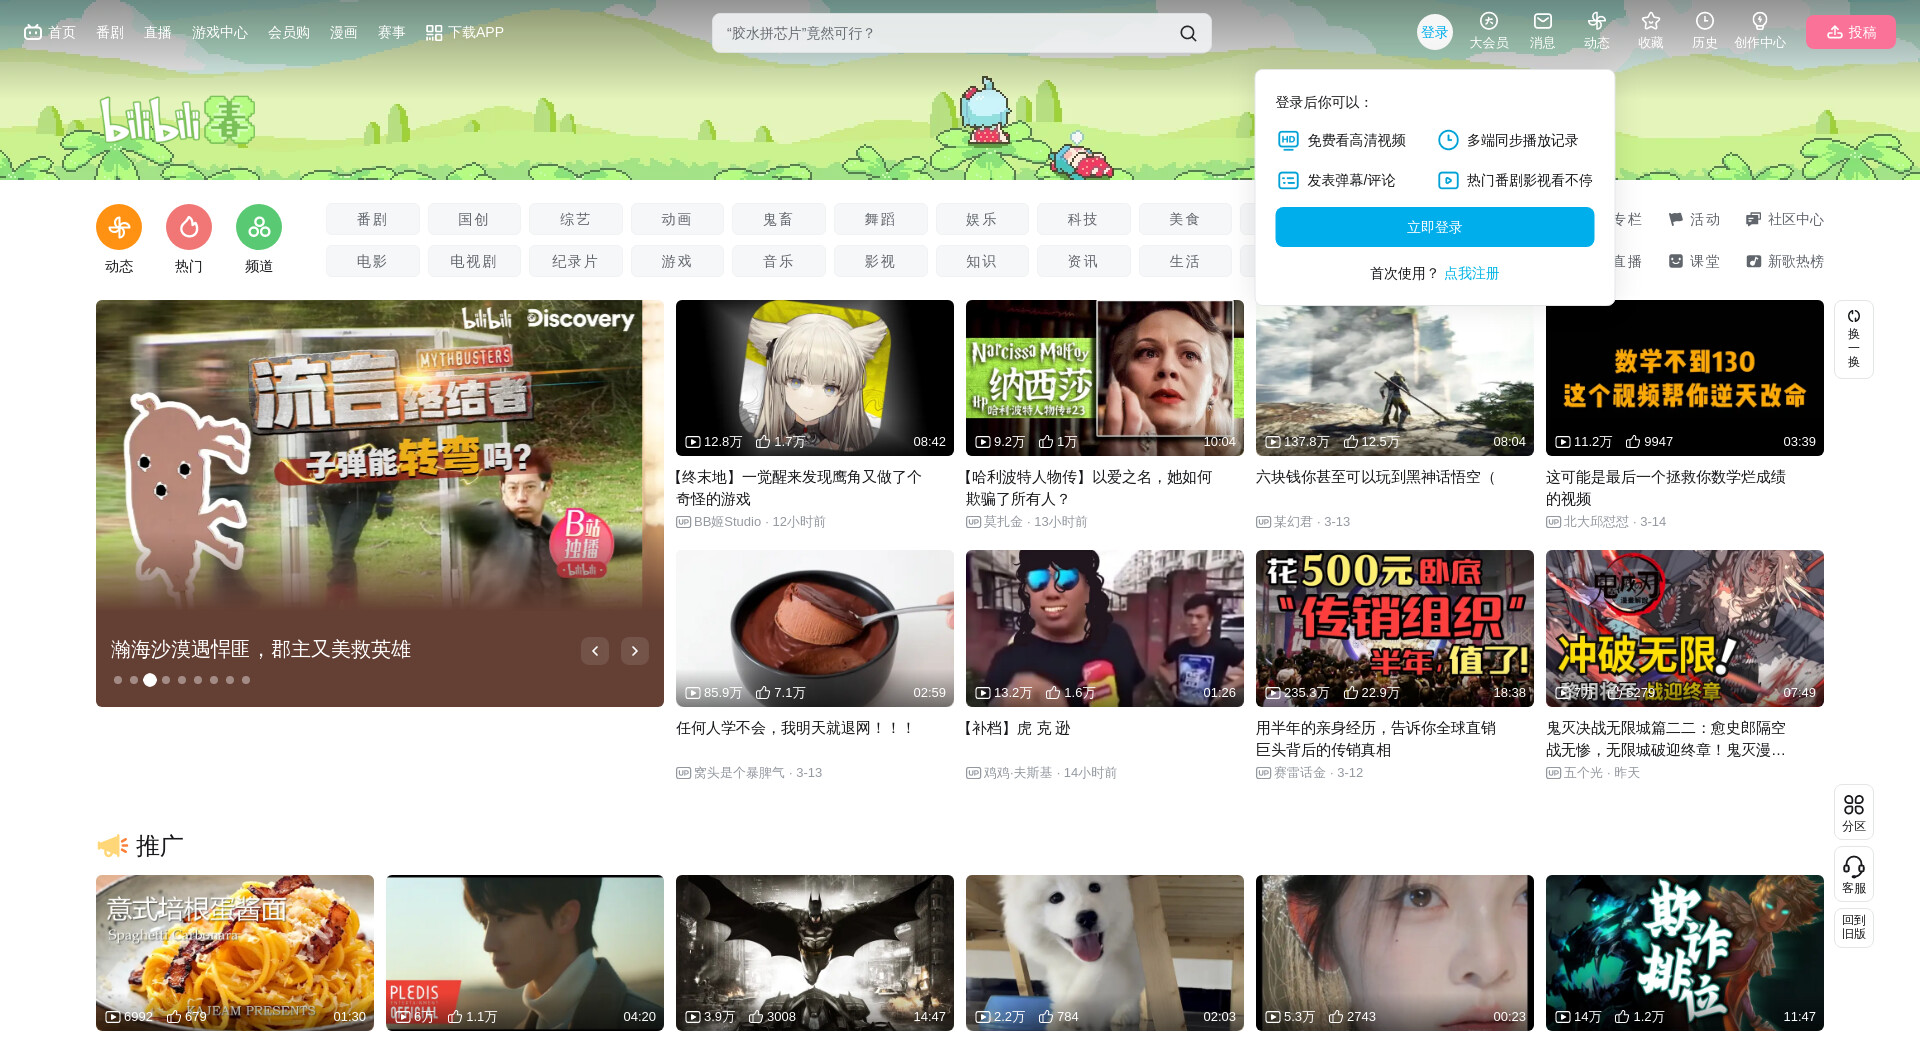Click the 首页 home icon

[33, 32]
